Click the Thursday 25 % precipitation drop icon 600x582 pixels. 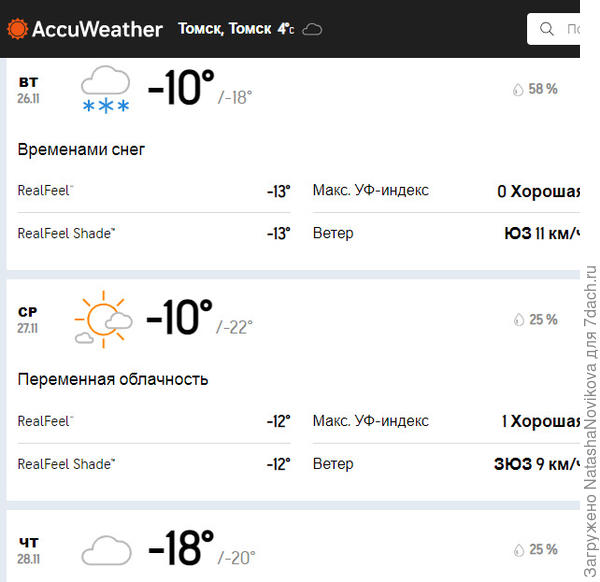518,549
